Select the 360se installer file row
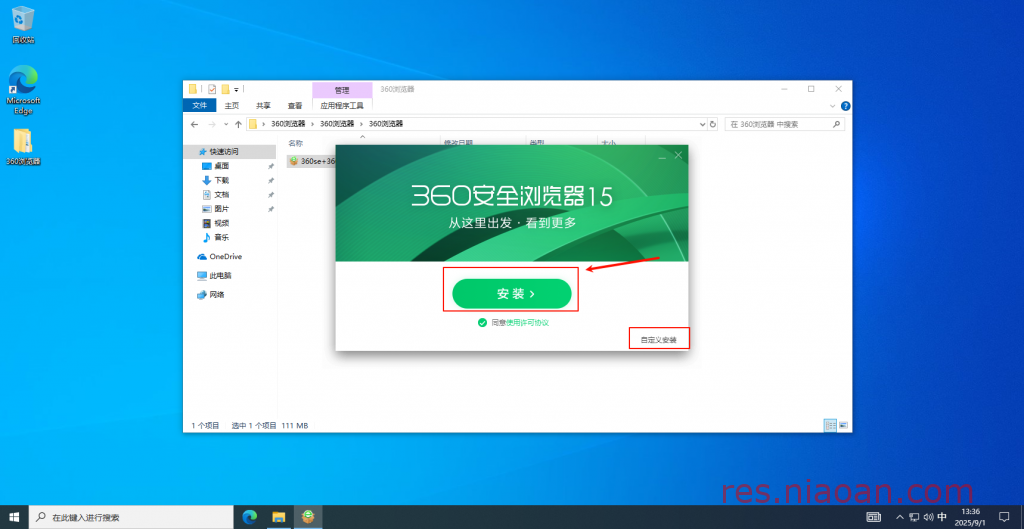Screen dimensions: 1024x529 312,161
